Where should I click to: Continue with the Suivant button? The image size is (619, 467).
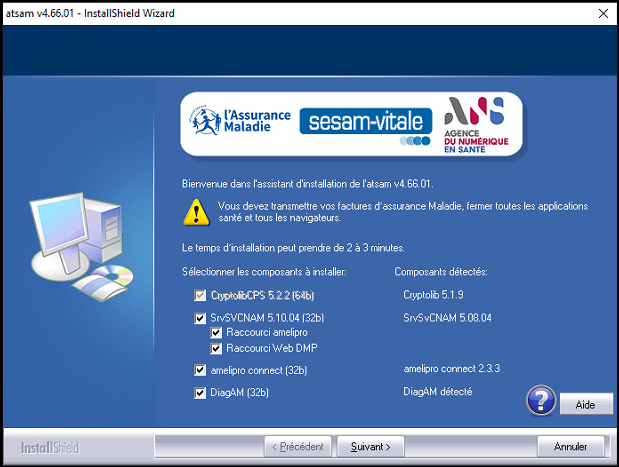(370, 446)
